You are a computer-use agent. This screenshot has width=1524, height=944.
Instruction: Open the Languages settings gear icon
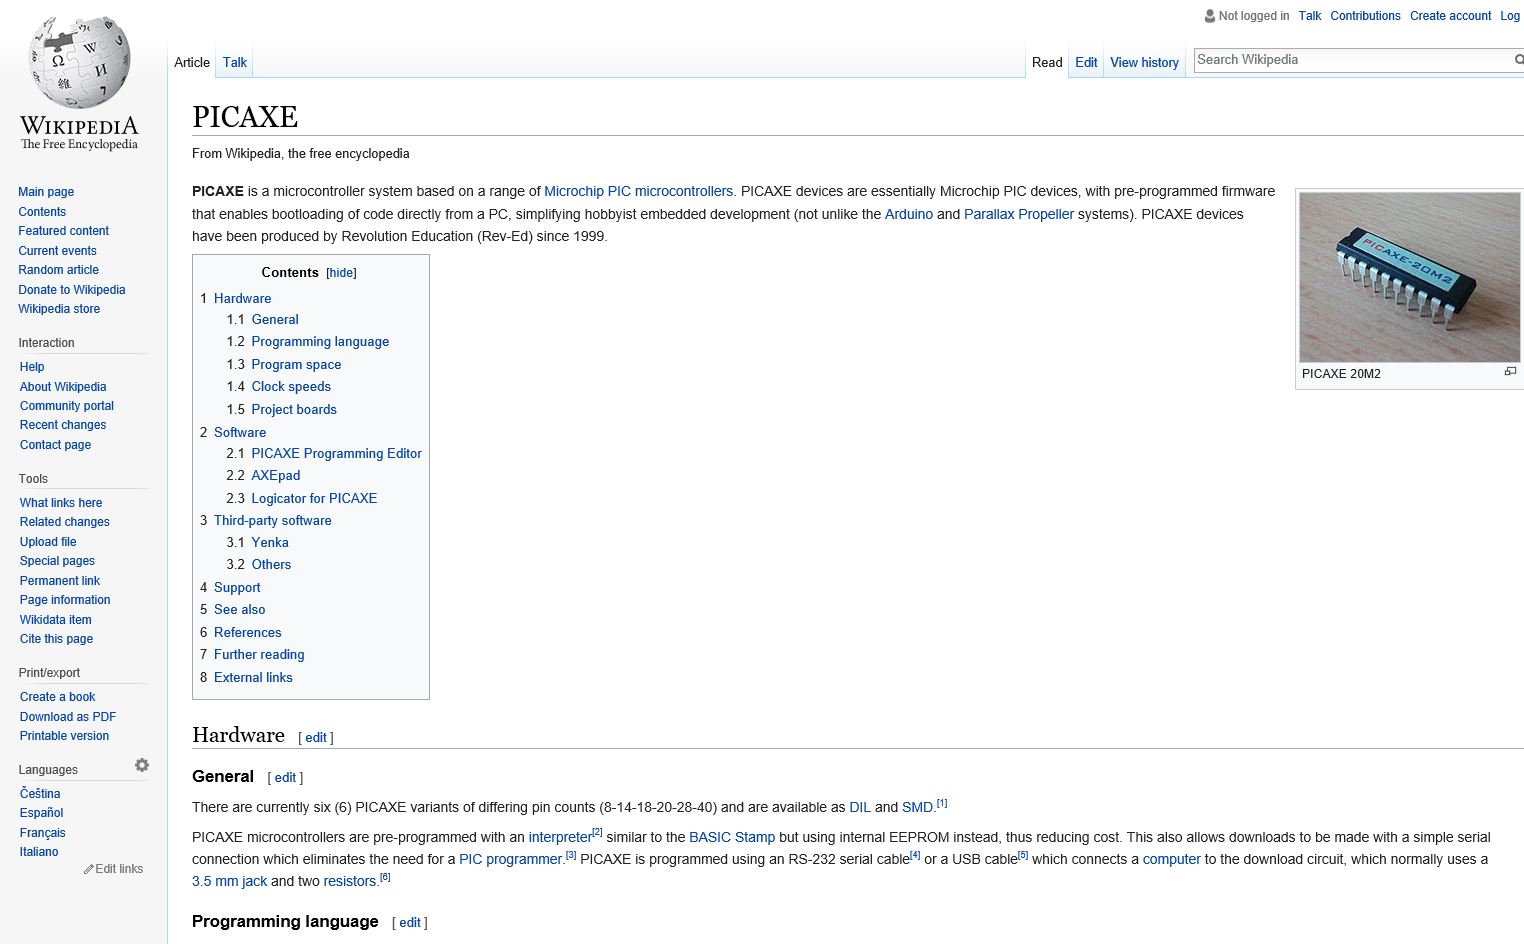click(x=142, y=765)
